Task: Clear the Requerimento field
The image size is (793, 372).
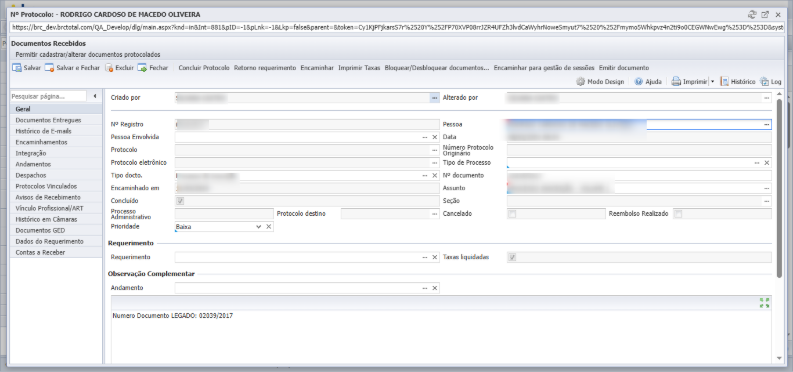Action: 434,257
